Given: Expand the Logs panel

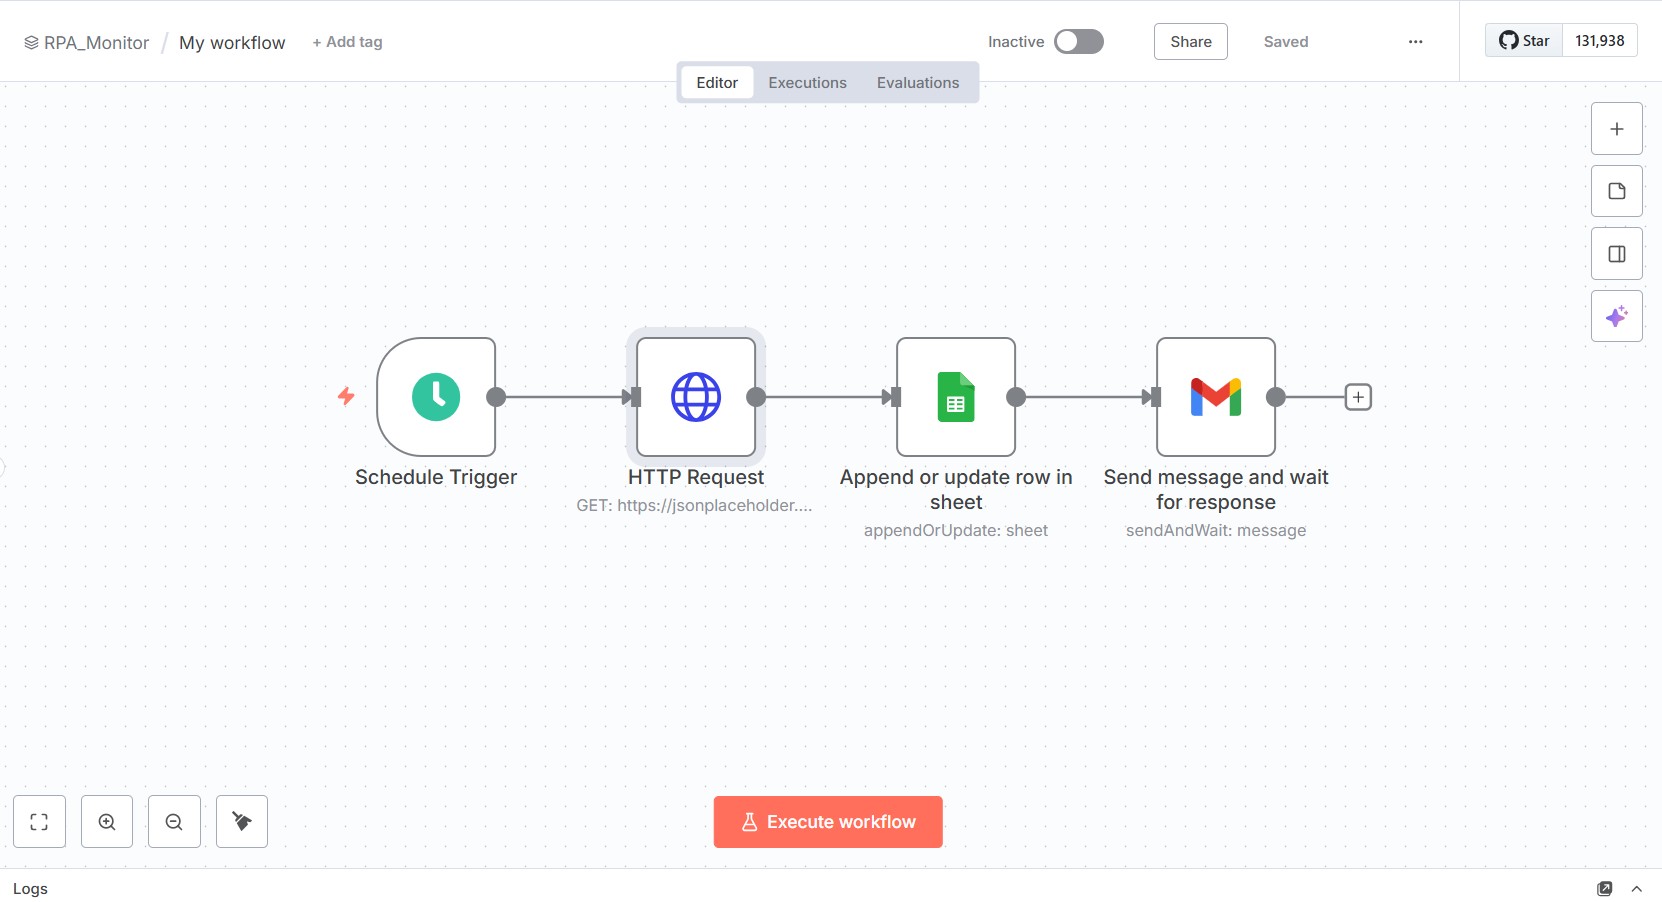Looking at the screenshot, I should coord(1636,888).
